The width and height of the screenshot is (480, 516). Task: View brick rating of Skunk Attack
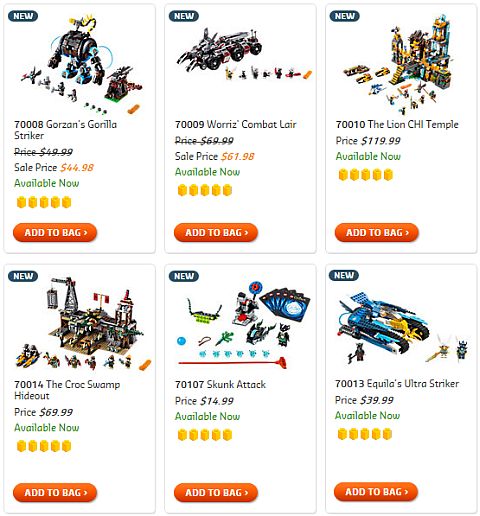(x=205, y=435)
